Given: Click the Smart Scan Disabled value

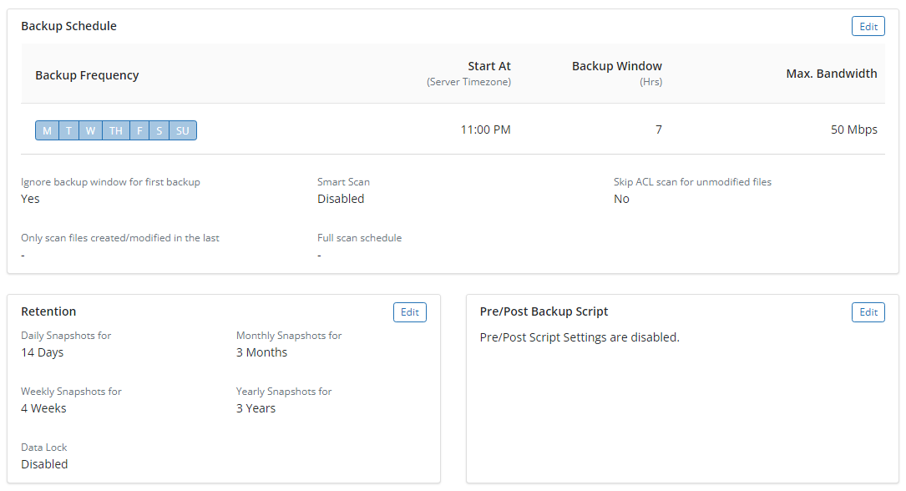Looking at the screenshot, I should click(340, 199).
